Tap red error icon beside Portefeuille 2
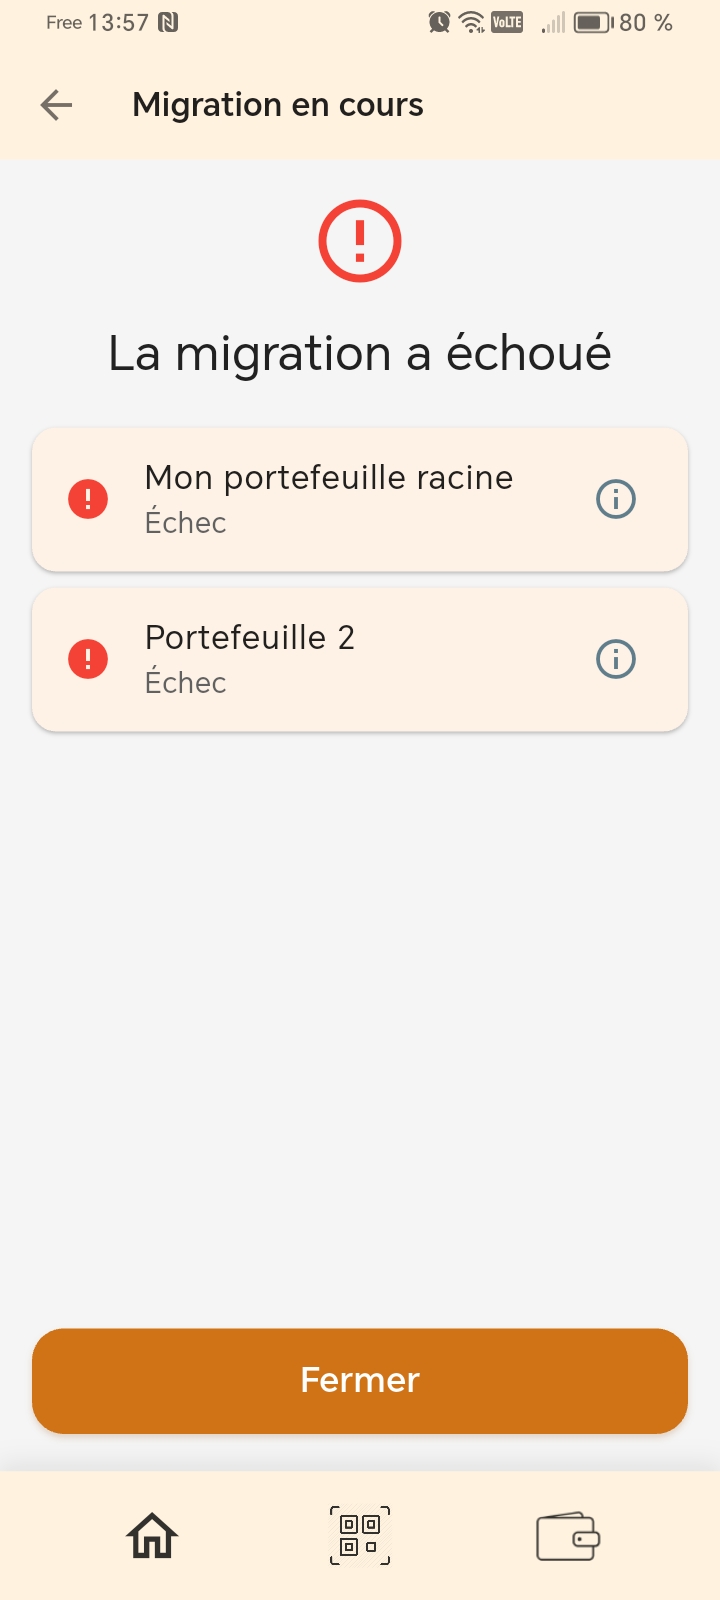This screenshot has height=1600, width=720. [x=88, y=659]
